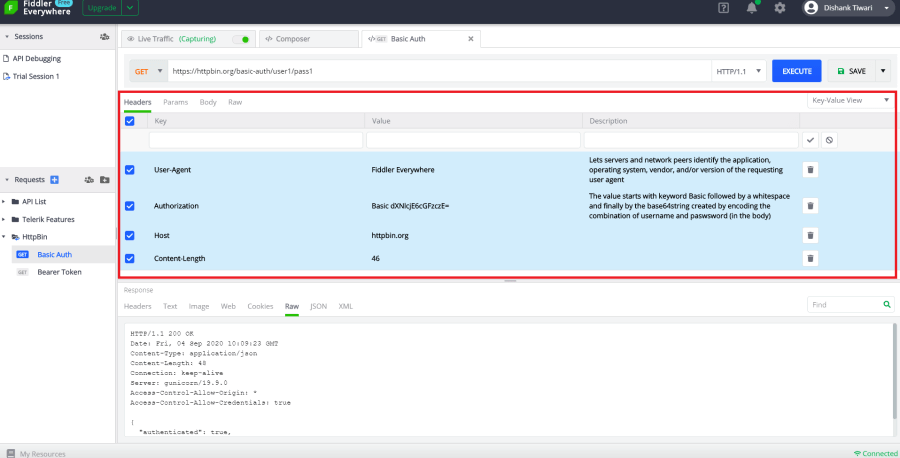
Task: Delete the Content-Length header row
Action: coord(810,258)
